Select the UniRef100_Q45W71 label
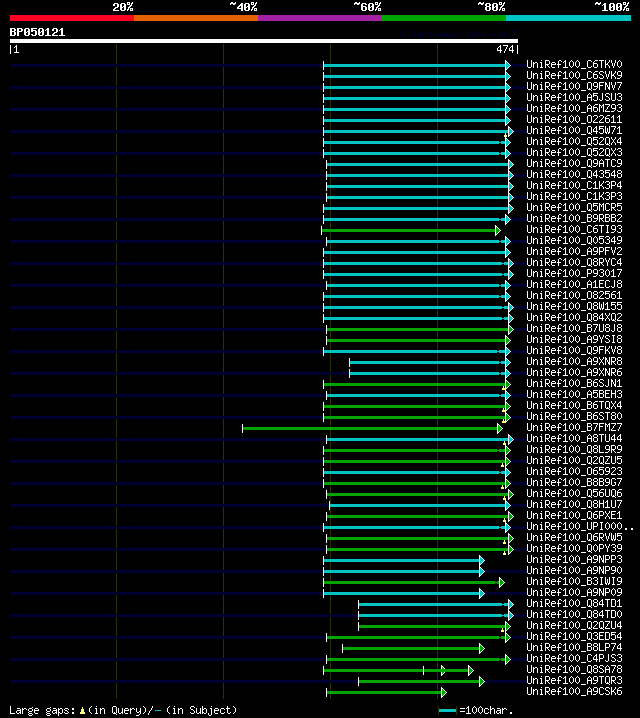Viewport: 640px width, 718px height. (x=574, y=130)
